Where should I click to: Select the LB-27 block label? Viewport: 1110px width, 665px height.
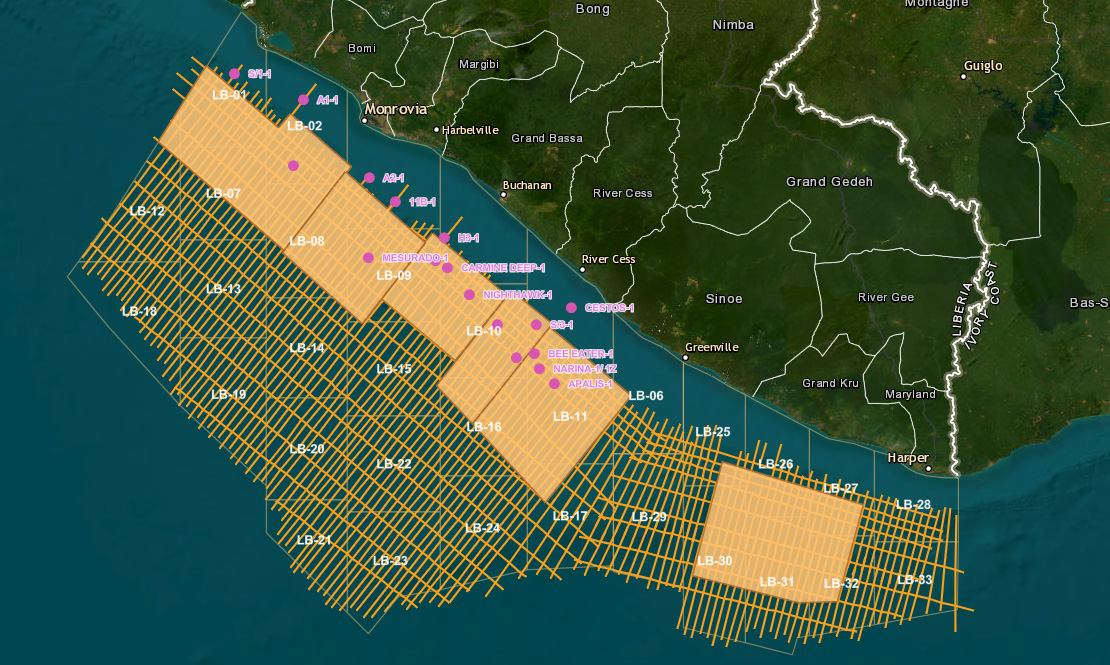tap(840, 489)
